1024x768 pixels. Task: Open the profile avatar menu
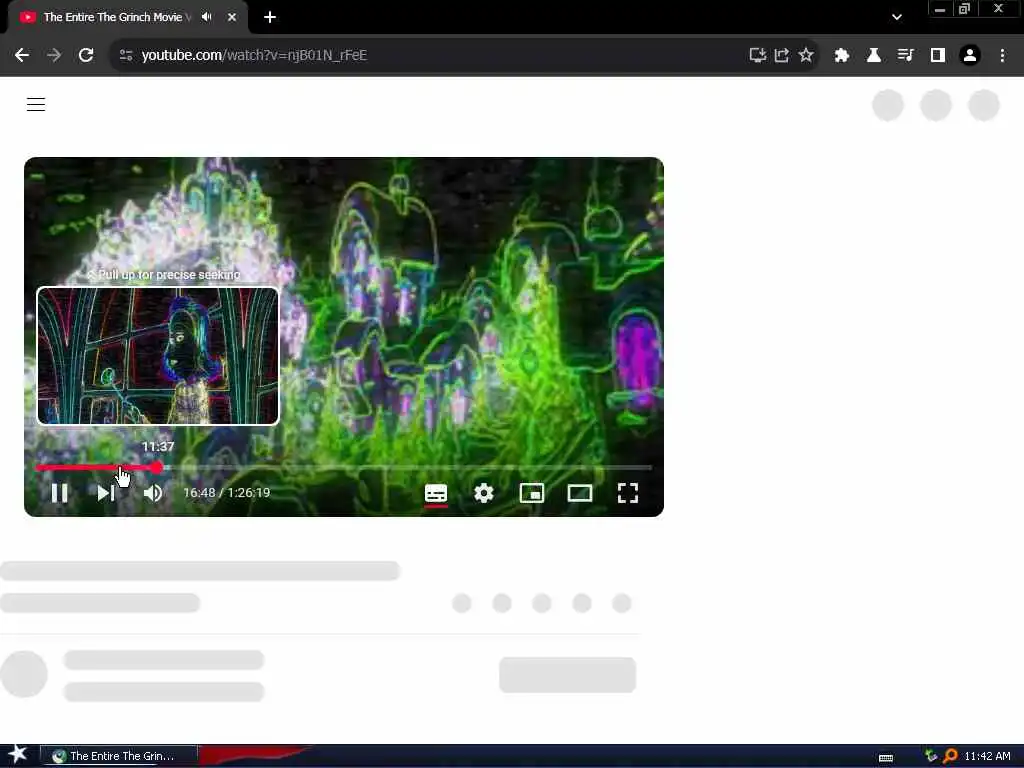tap(970, 56)
